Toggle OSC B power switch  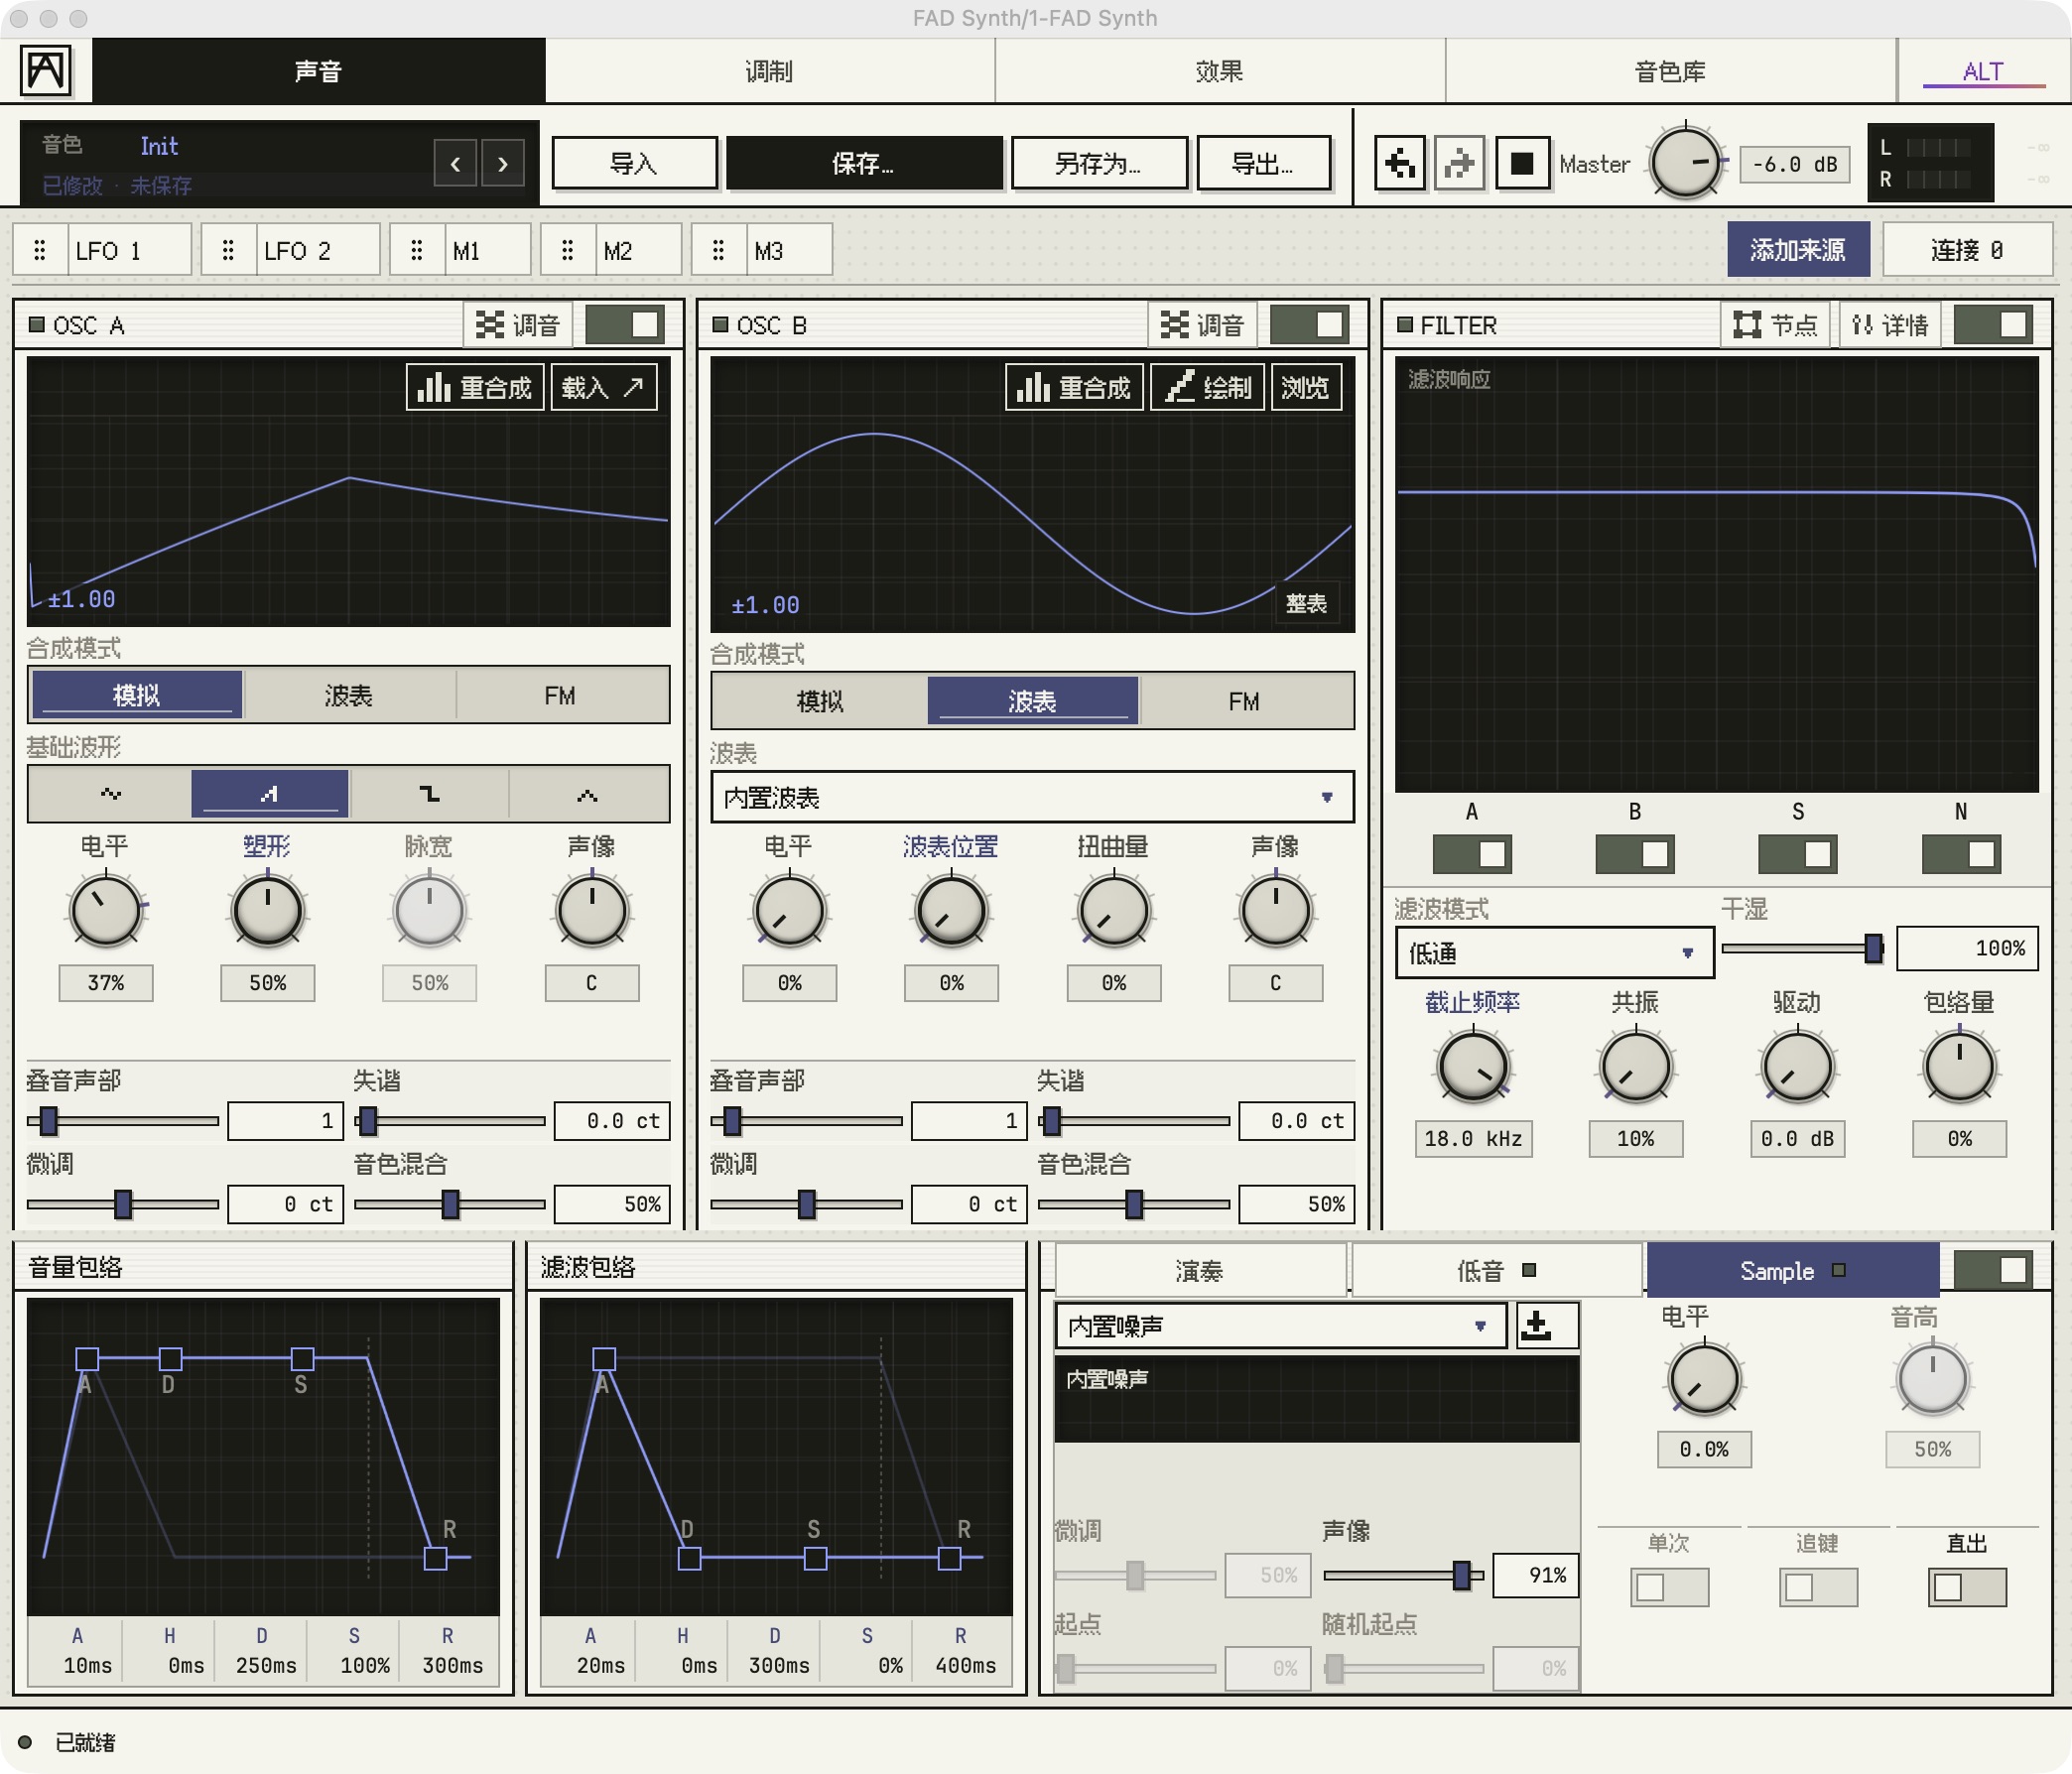1309,325
